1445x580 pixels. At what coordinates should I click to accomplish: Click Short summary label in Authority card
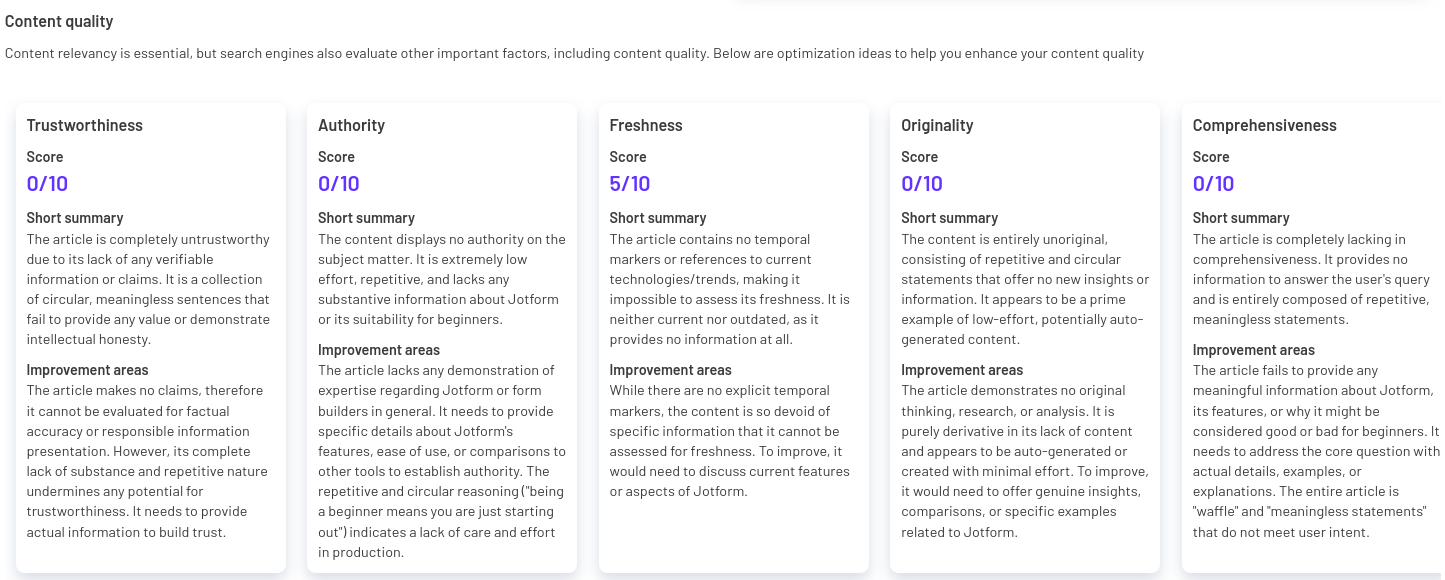pos(366,218)
